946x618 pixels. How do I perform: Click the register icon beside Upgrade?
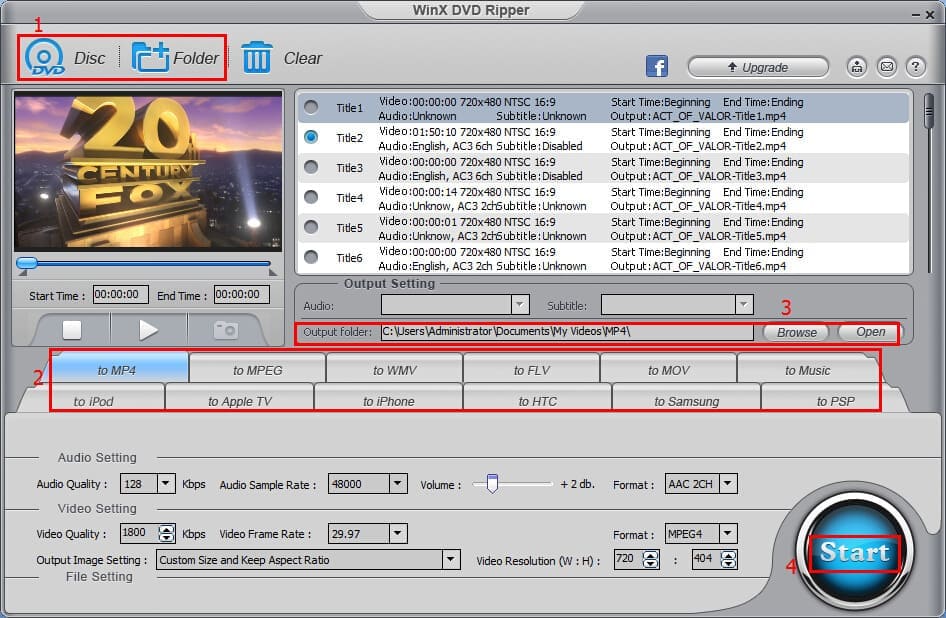click(x=857, y=66)
